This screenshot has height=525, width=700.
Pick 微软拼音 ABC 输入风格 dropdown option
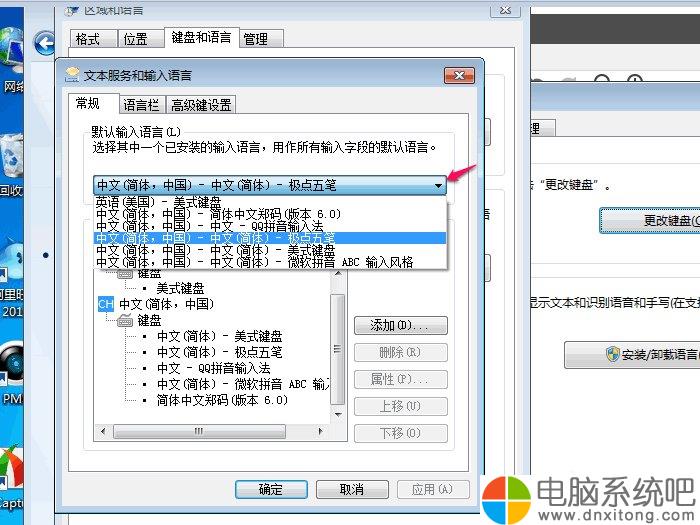tap(270, 262)
